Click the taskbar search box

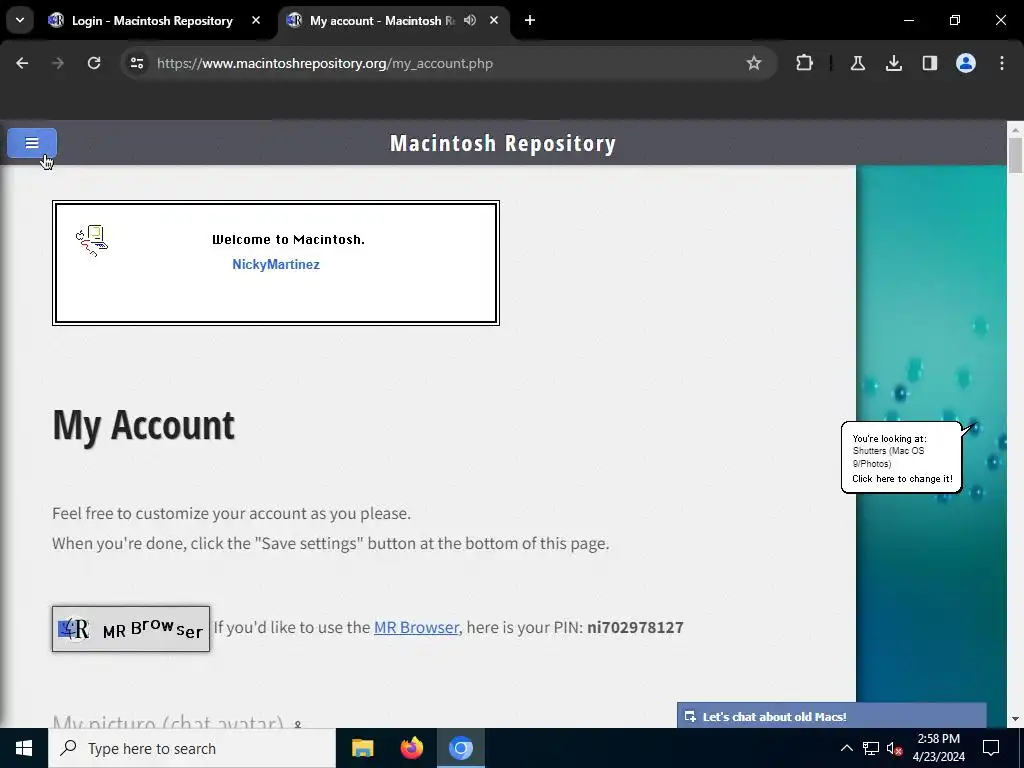[192, 748]
